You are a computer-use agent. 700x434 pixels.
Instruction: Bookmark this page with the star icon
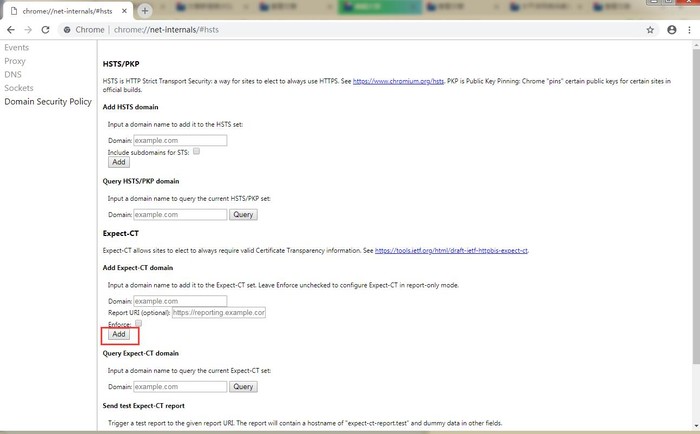tap(650, 30)
